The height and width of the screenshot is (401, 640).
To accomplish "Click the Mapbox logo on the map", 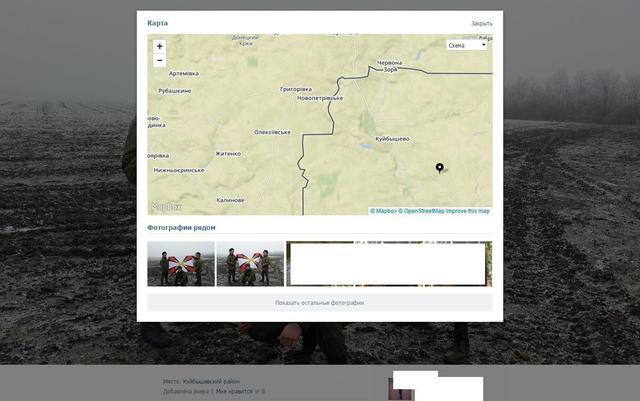I will [166, 207].
